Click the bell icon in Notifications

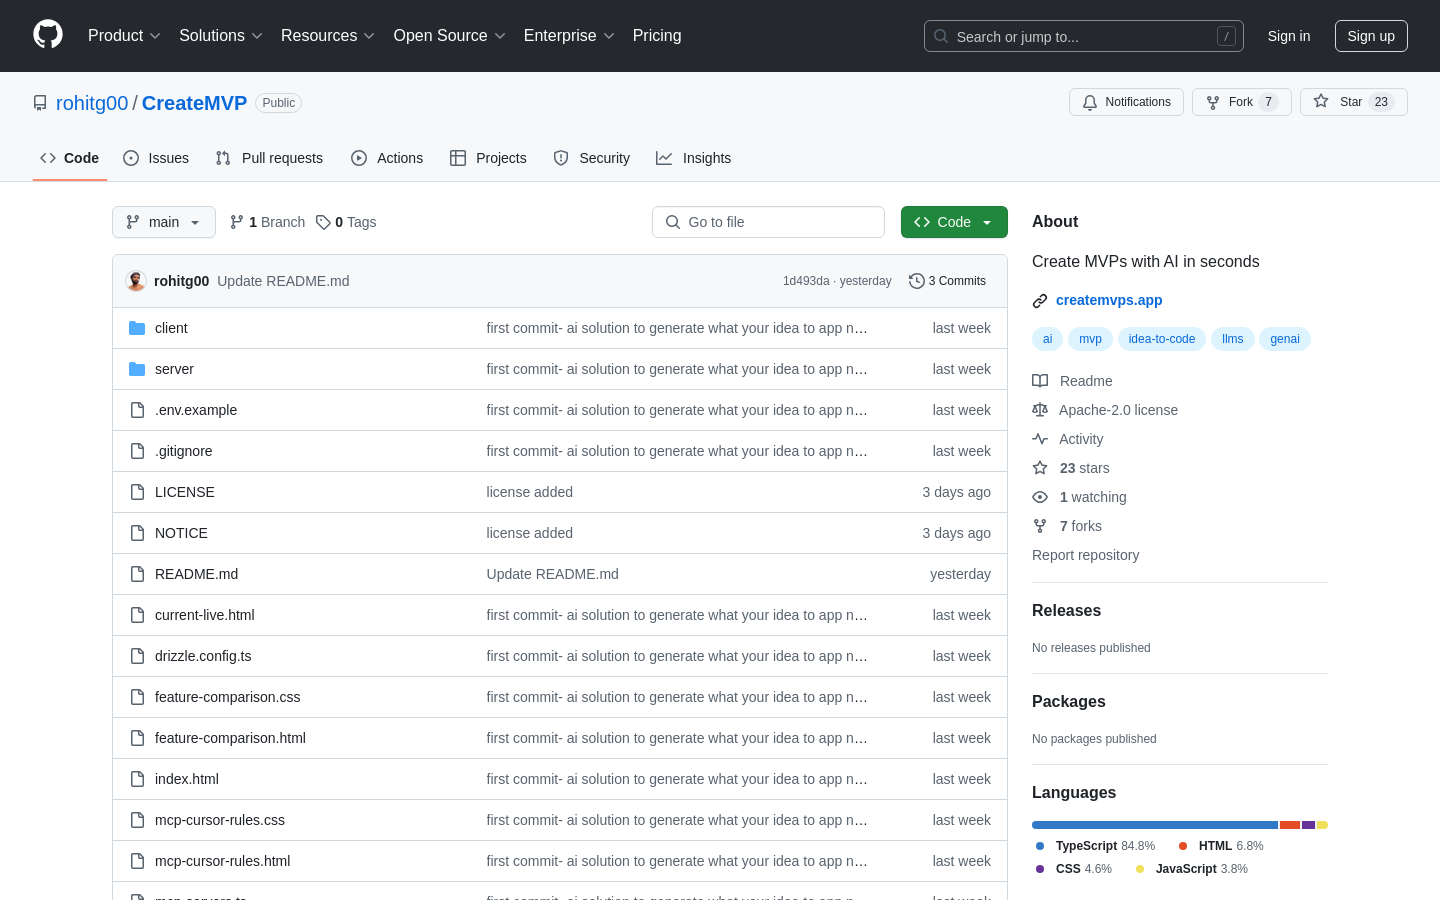(1090, 102)
